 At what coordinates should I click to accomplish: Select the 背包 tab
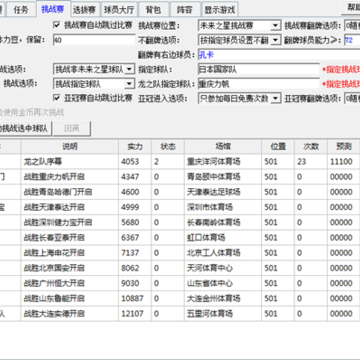pos(153,10)
